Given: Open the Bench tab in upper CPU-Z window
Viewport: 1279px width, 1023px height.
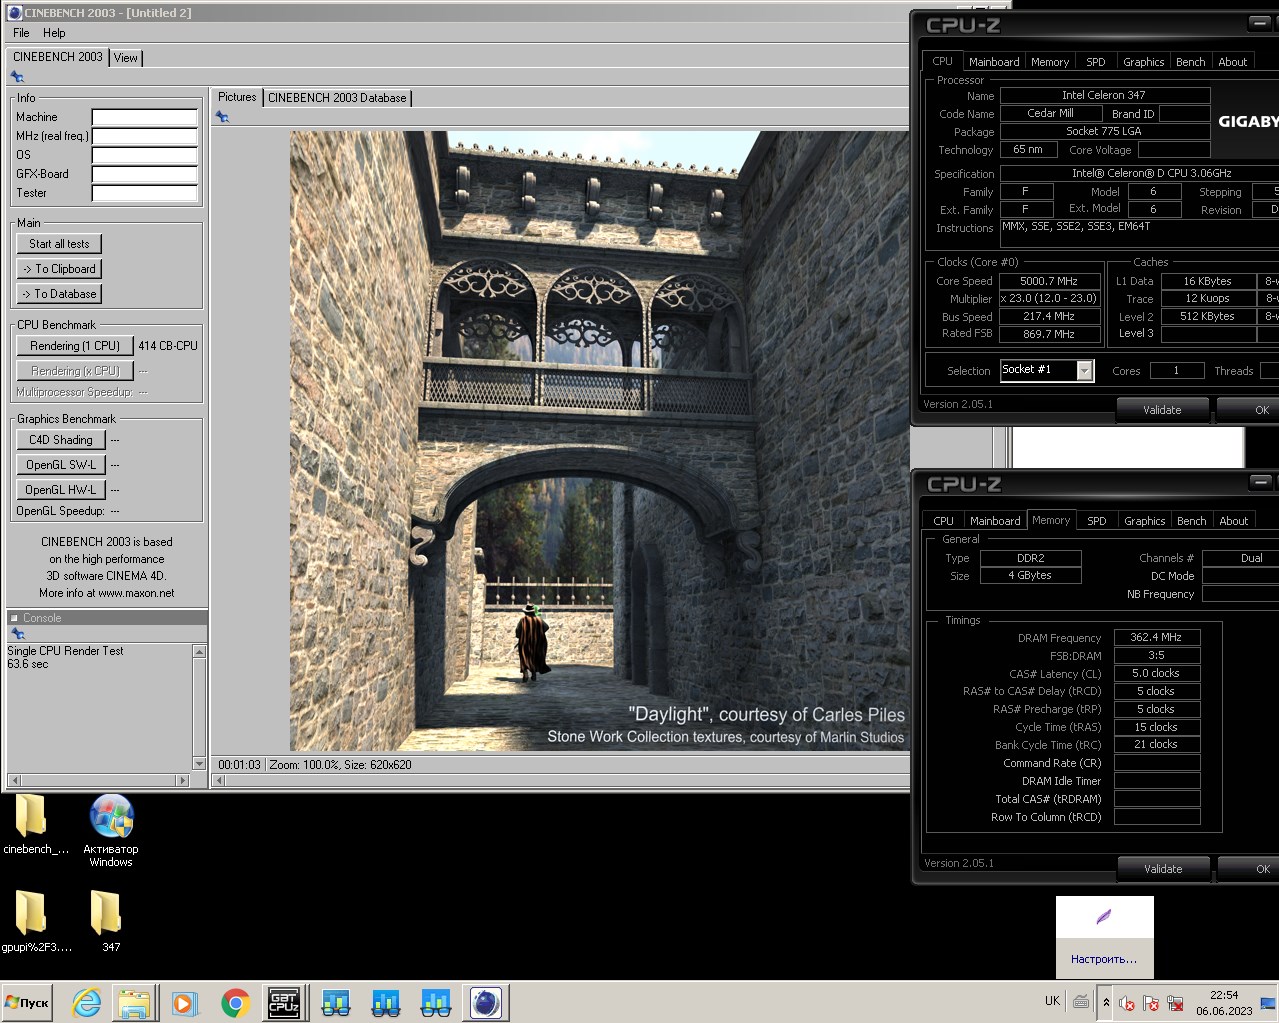Looking at the screenshot, I should [x=1190, y=62].
